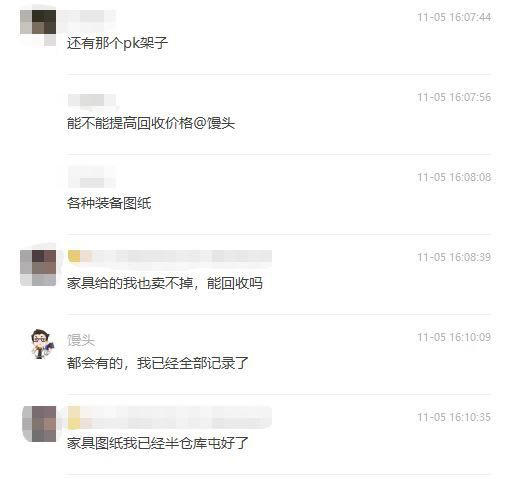Click the timestamp 11-05 16:08:39
510x479 pixels.
tap(454, 257)
